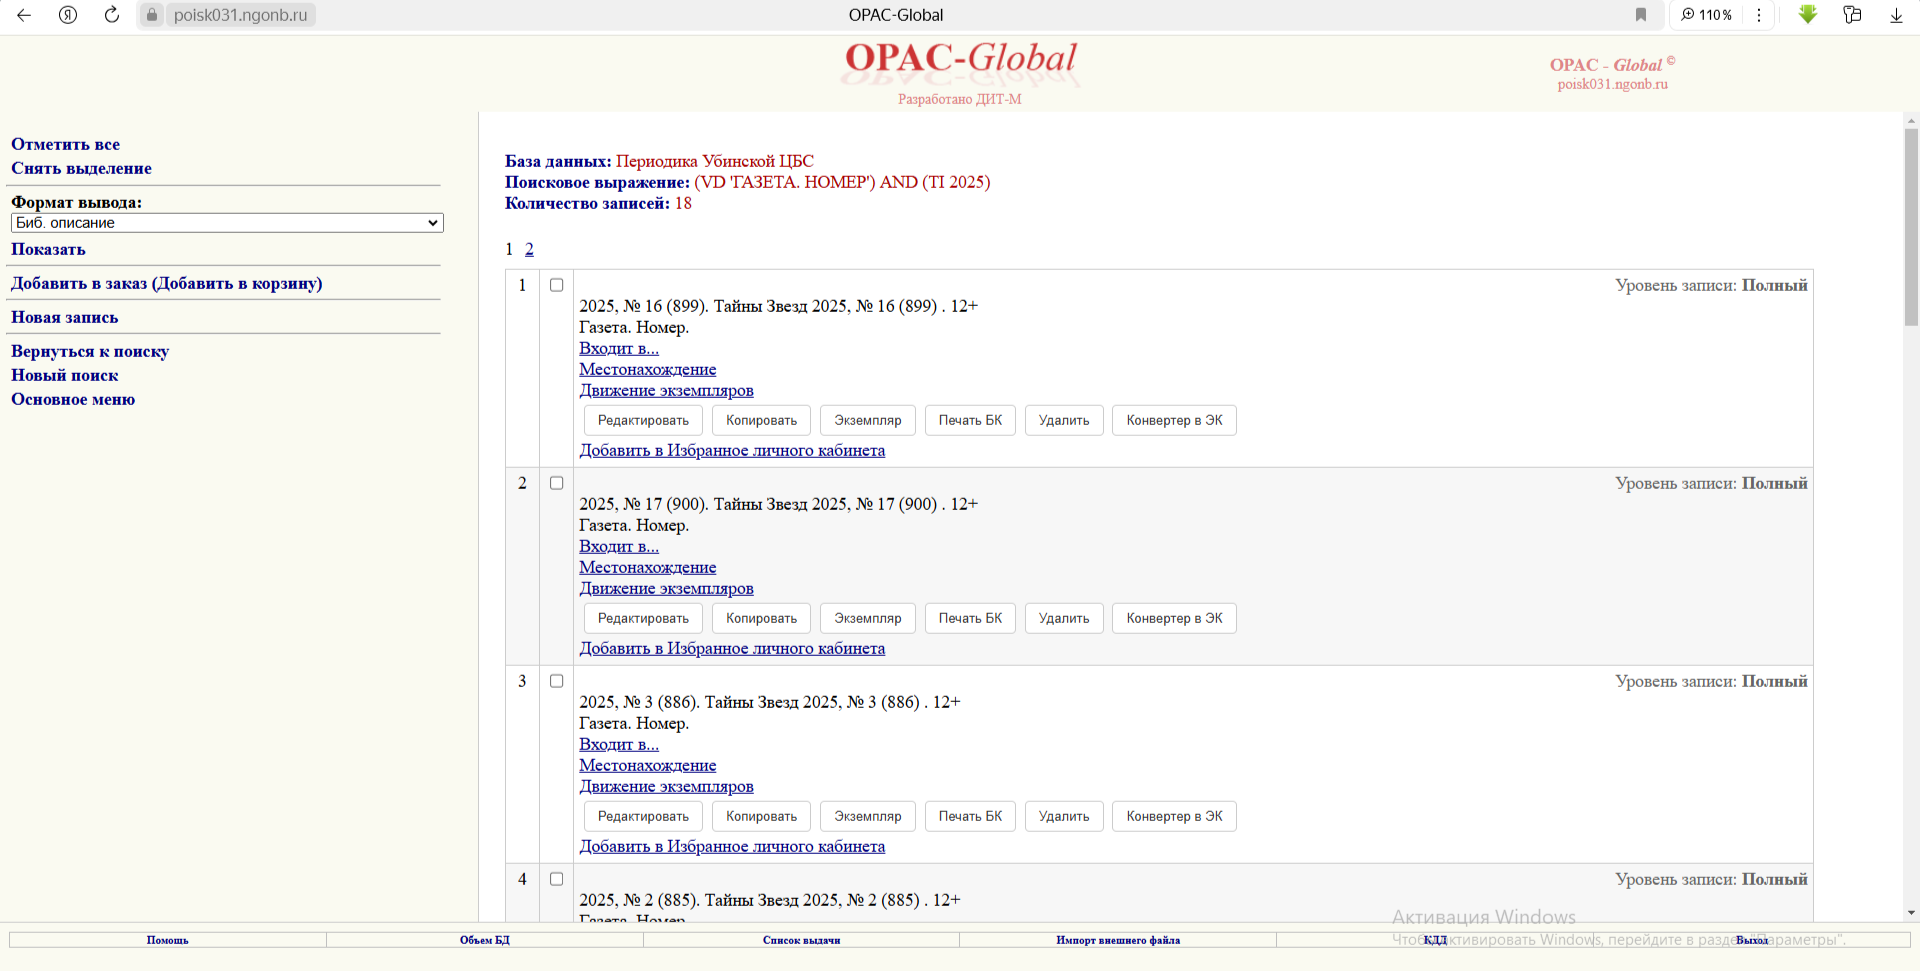Expand 'Местонахождение' of record 2
The width and height of the screenshot is (1920, 971).
click(x=647, y=567)
